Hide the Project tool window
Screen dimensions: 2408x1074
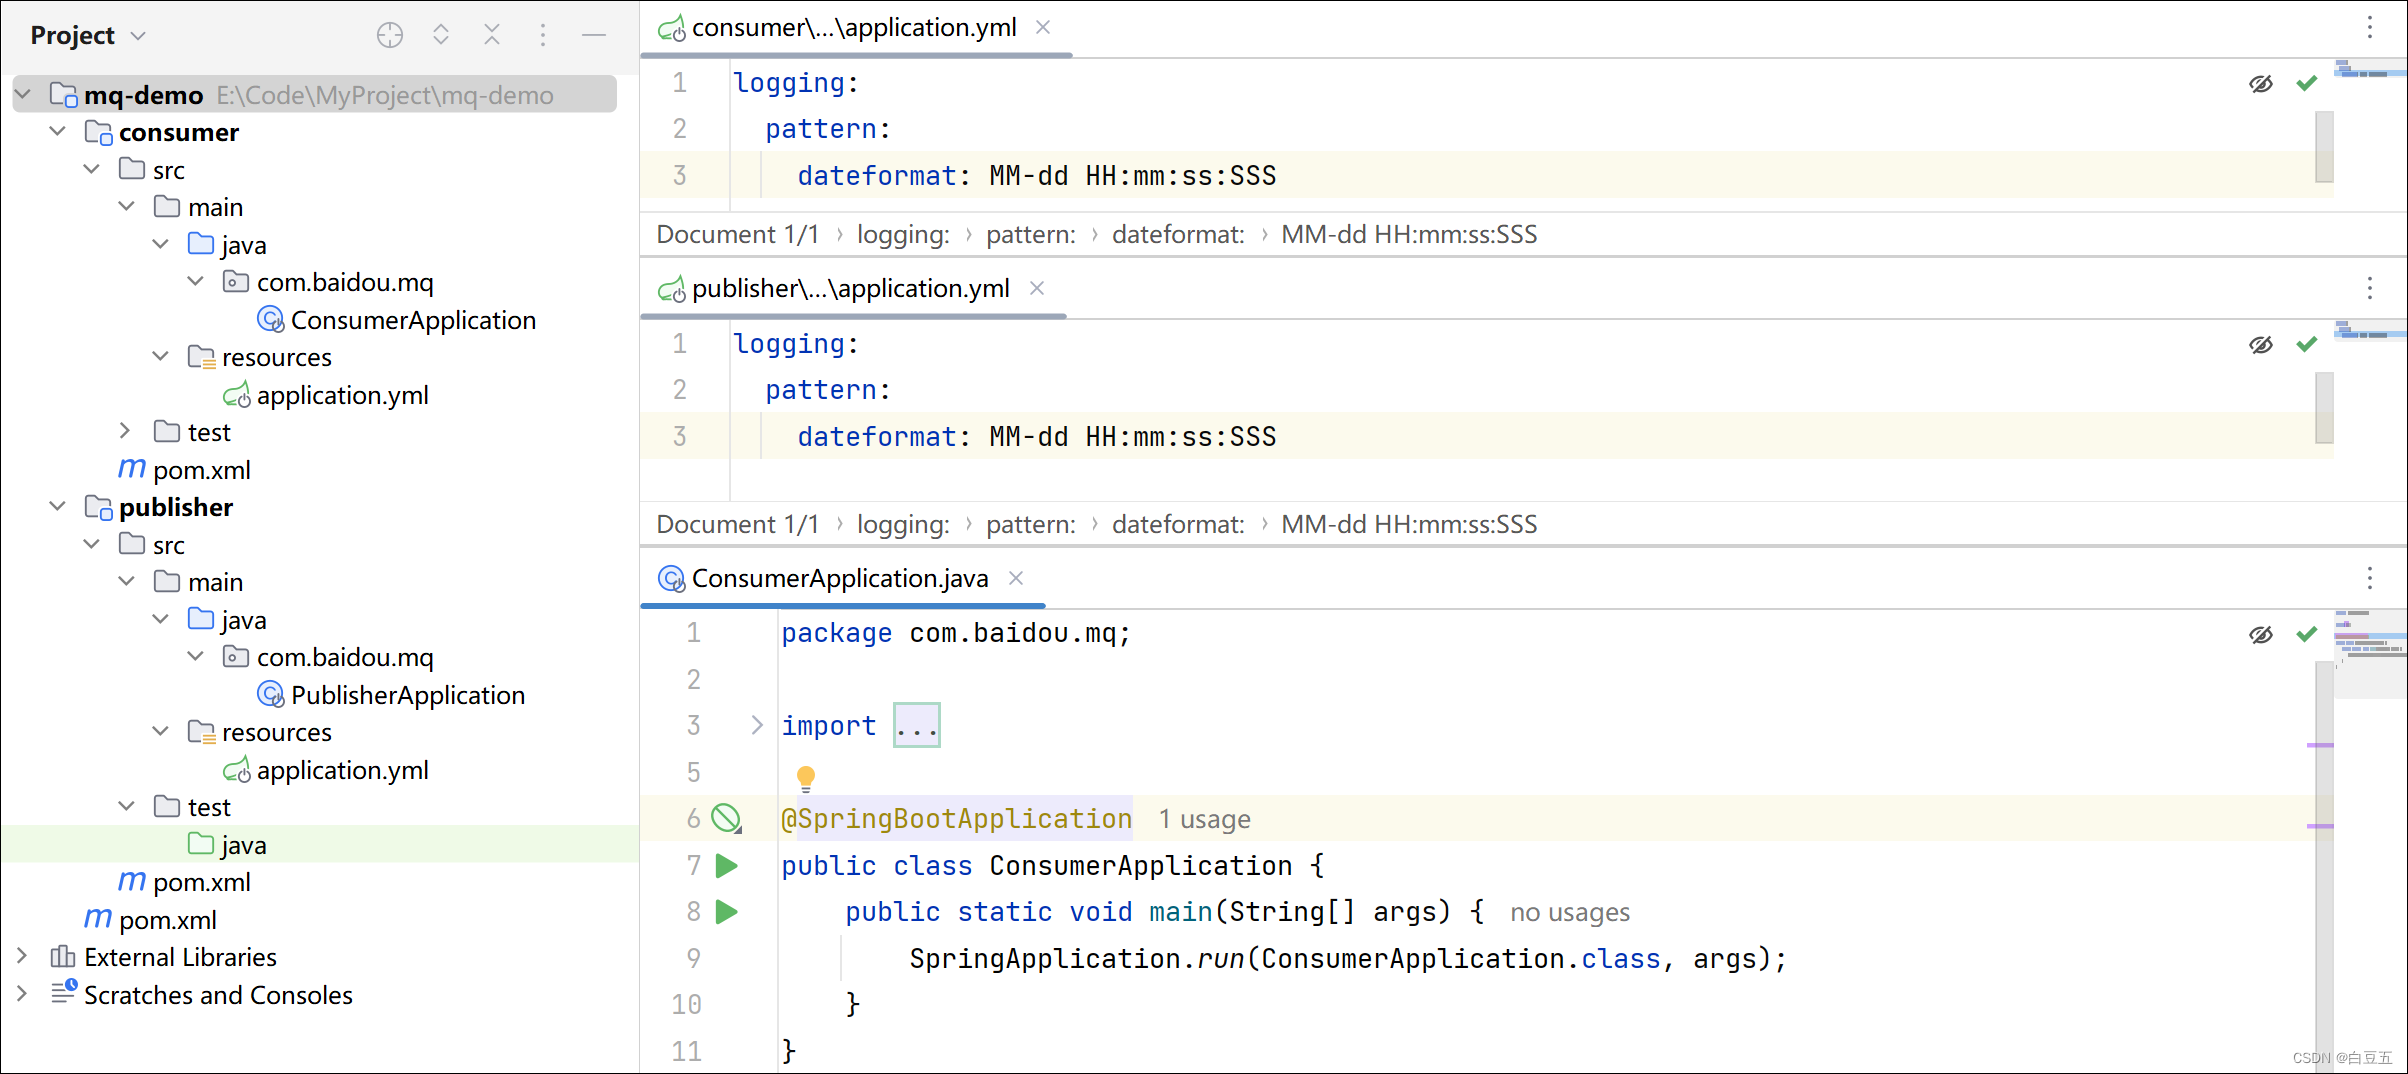pos(594,36)
